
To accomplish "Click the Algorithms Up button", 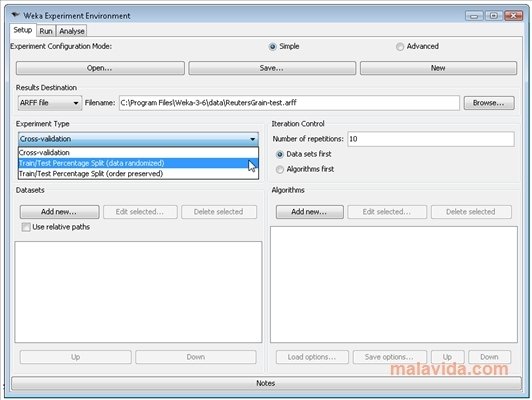I will (448, 357).
